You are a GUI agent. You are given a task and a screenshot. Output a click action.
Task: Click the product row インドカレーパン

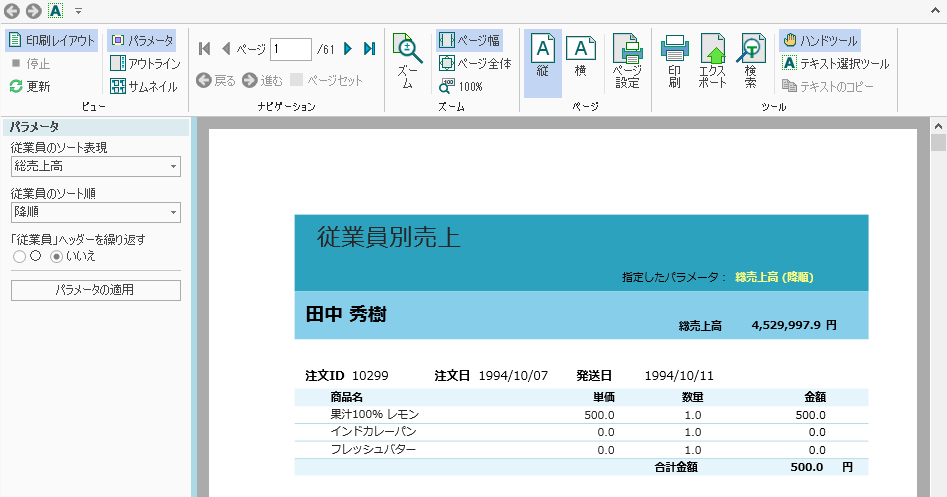(581, 432)
